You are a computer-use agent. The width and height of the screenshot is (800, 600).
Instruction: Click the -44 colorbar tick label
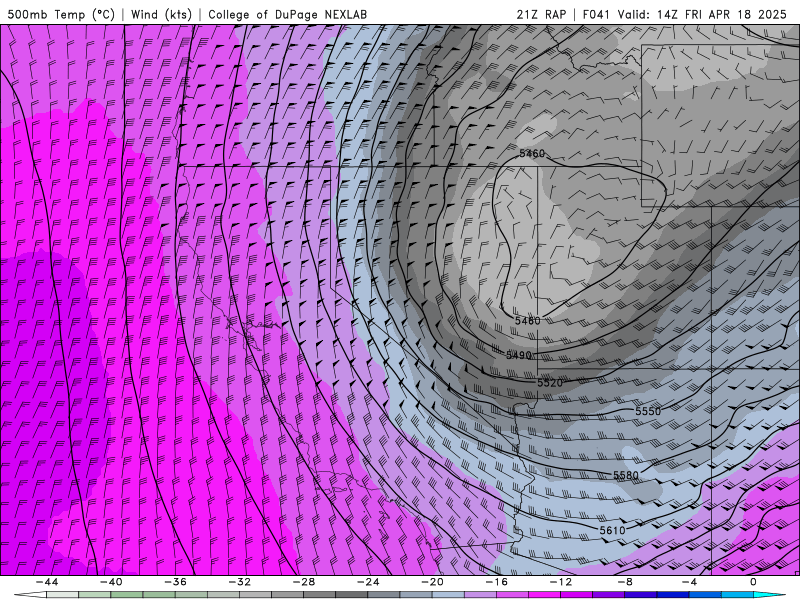(47, 582)
